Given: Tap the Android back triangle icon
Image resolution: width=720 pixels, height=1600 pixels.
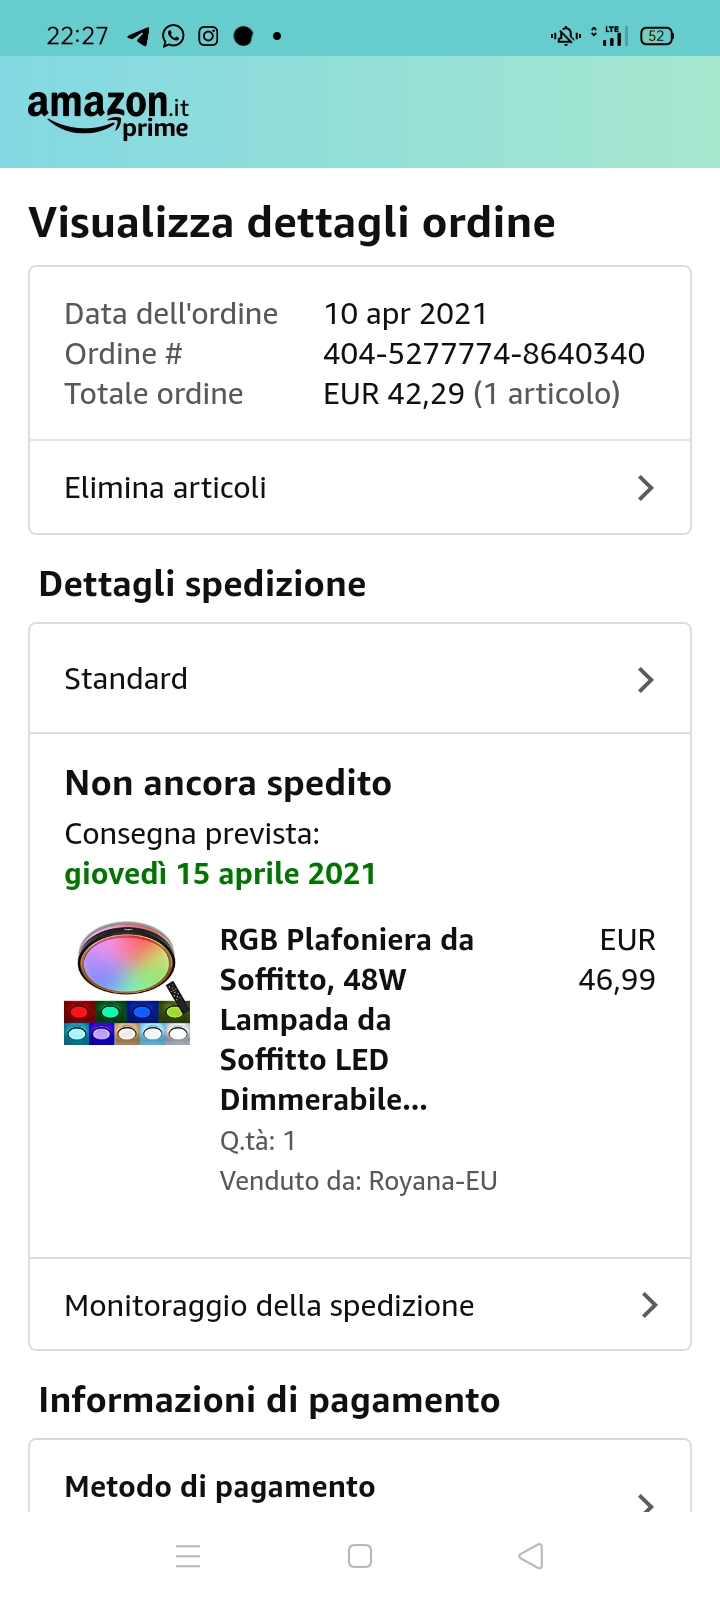Looking at the screenshot, I should 531,1556.
